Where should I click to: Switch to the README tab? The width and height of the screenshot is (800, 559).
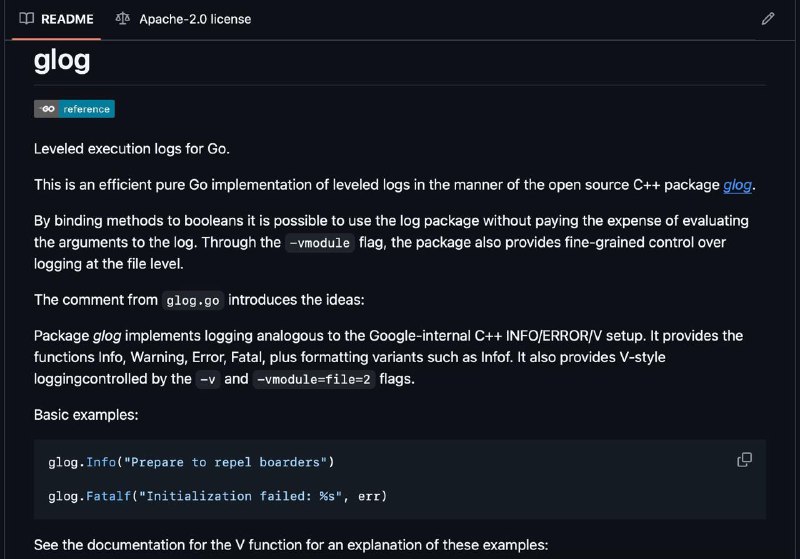(57, 19)
